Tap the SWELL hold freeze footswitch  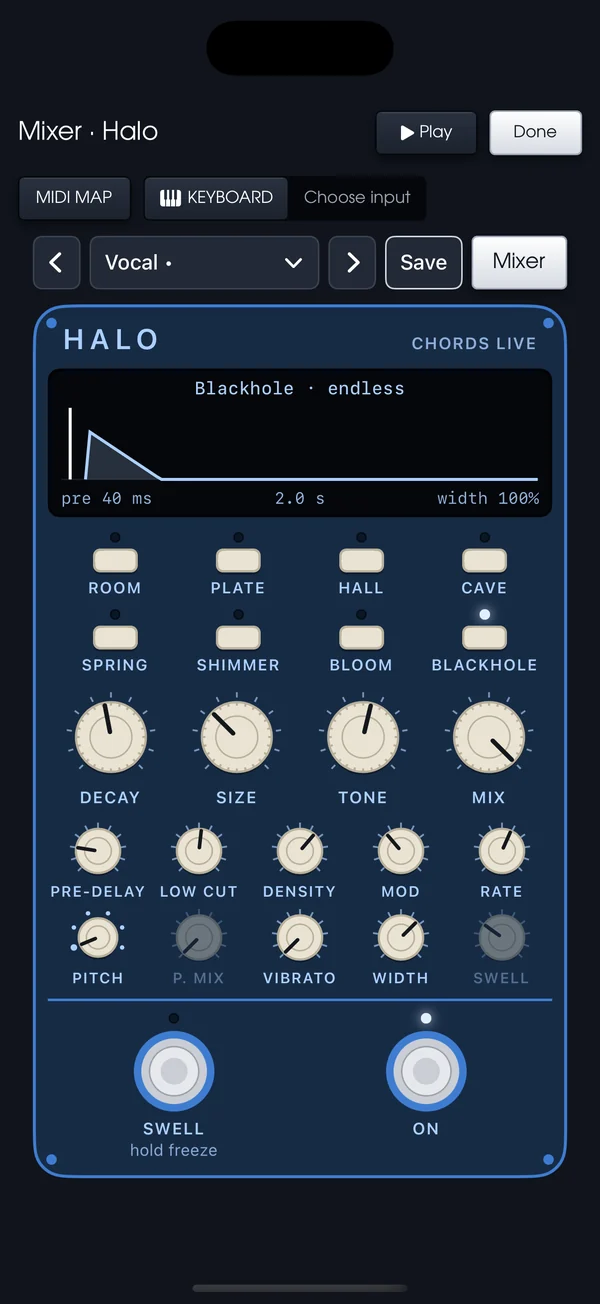(174, 1071)
